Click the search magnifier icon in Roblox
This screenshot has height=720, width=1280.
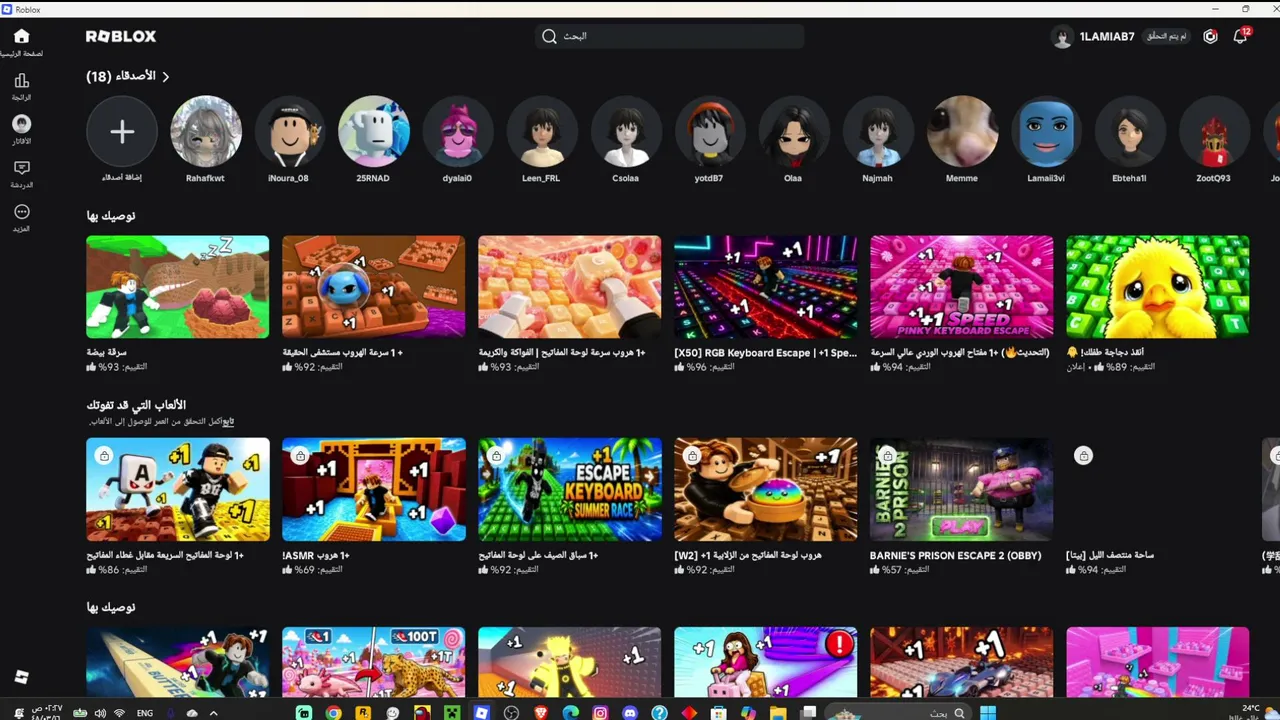pyautogui.click(x=549, y=36)
